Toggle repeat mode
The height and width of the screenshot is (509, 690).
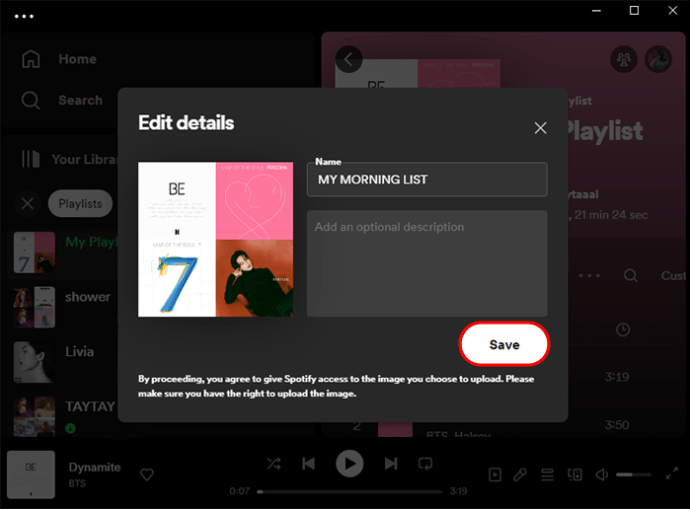pyautogui.click(x=425, y=463)
